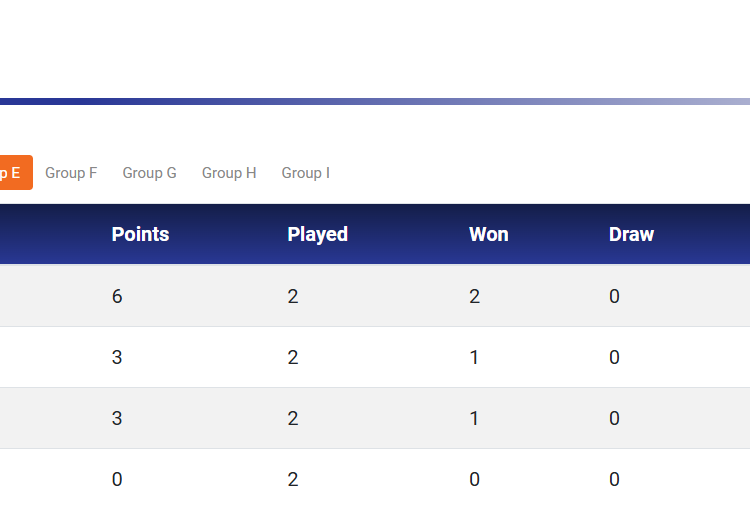The width and height of the screenshot is (750, 529).
Task: Click the Points value 0 in last row
Action: pos(117,480)
